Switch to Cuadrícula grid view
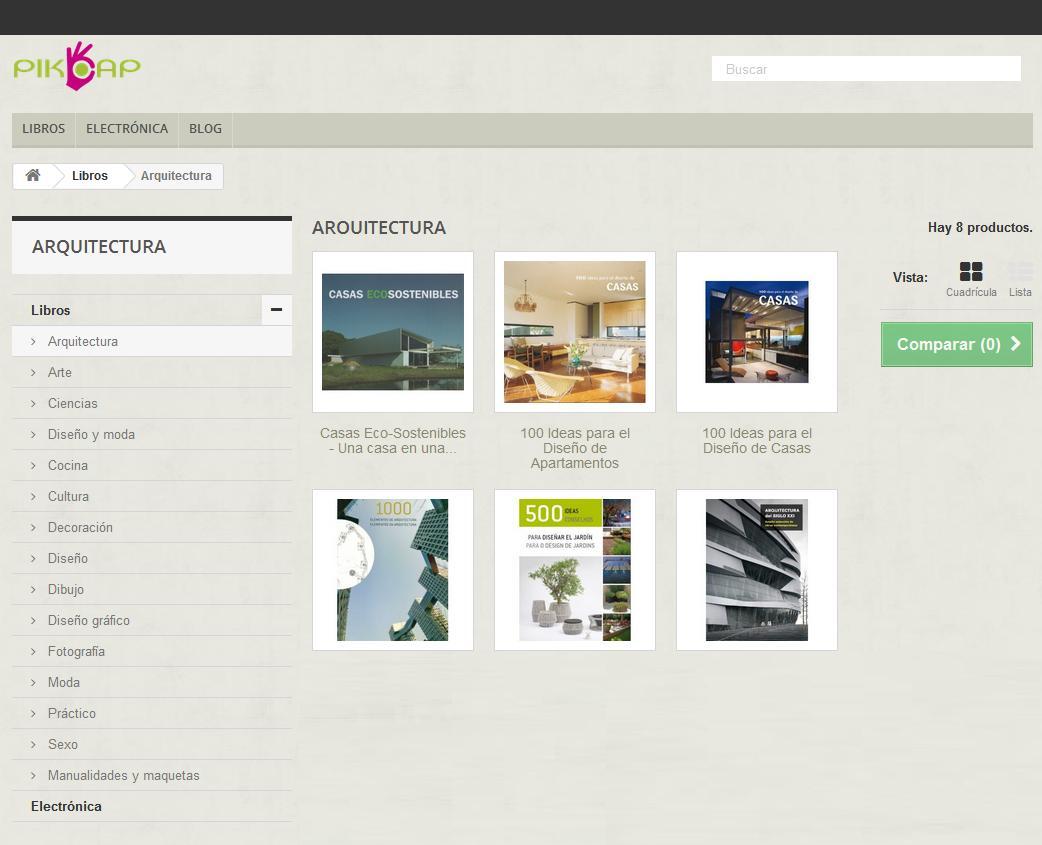 970,277
